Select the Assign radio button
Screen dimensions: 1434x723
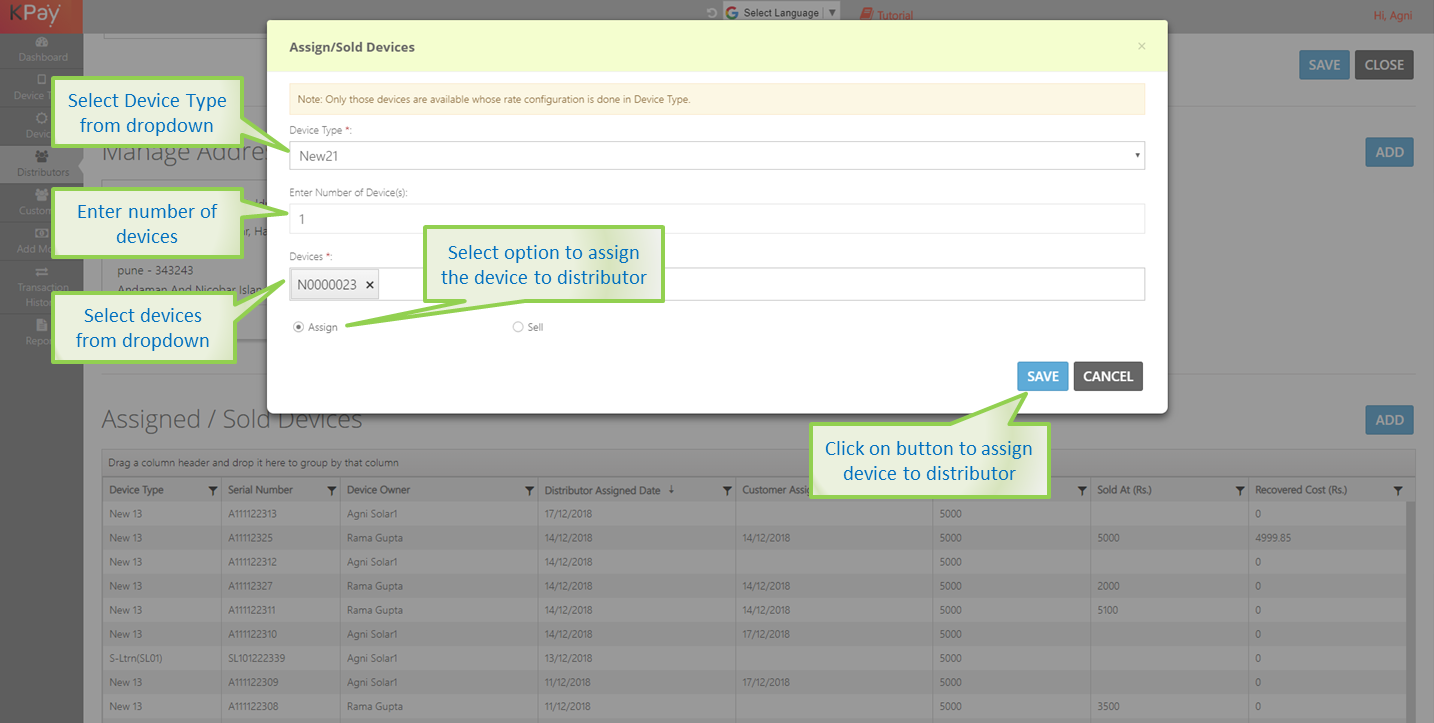coord(299,327)
